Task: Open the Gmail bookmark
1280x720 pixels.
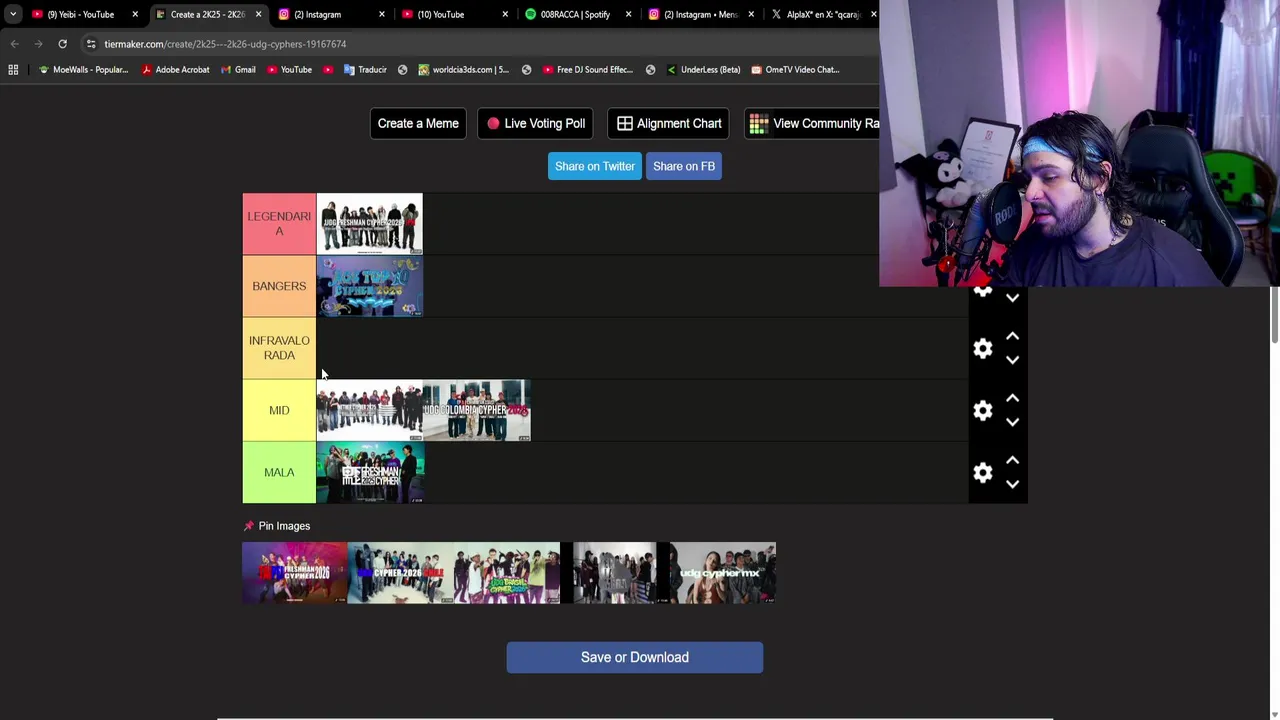Action: point(238,70)
